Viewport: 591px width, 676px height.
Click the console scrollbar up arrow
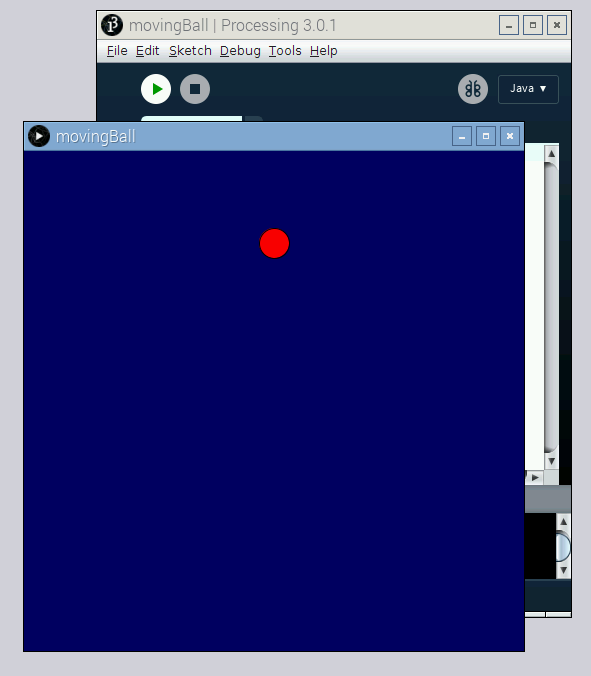pos(563,522)
